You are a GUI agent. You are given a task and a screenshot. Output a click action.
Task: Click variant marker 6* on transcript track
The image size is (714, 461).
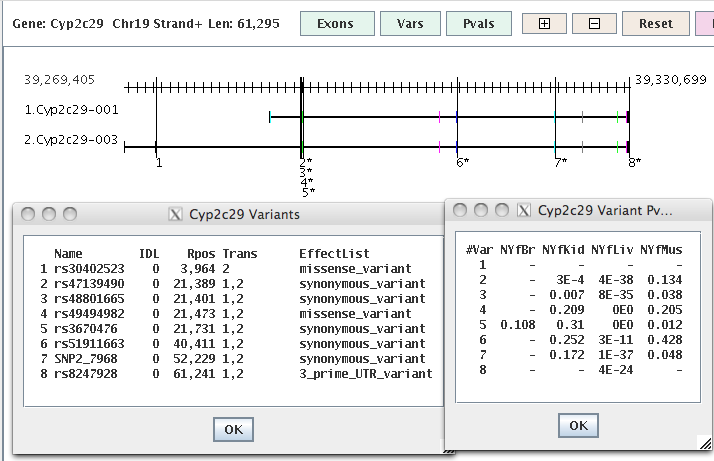click(461, 161)
